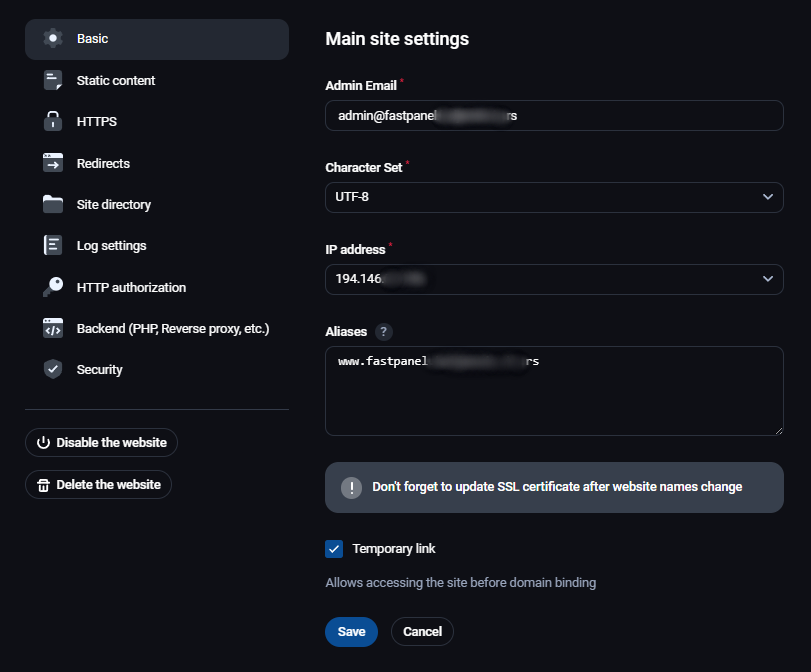Go to the Redirects menu section
The width and height of the screenshot is (811, 672).
click(103, 163)
